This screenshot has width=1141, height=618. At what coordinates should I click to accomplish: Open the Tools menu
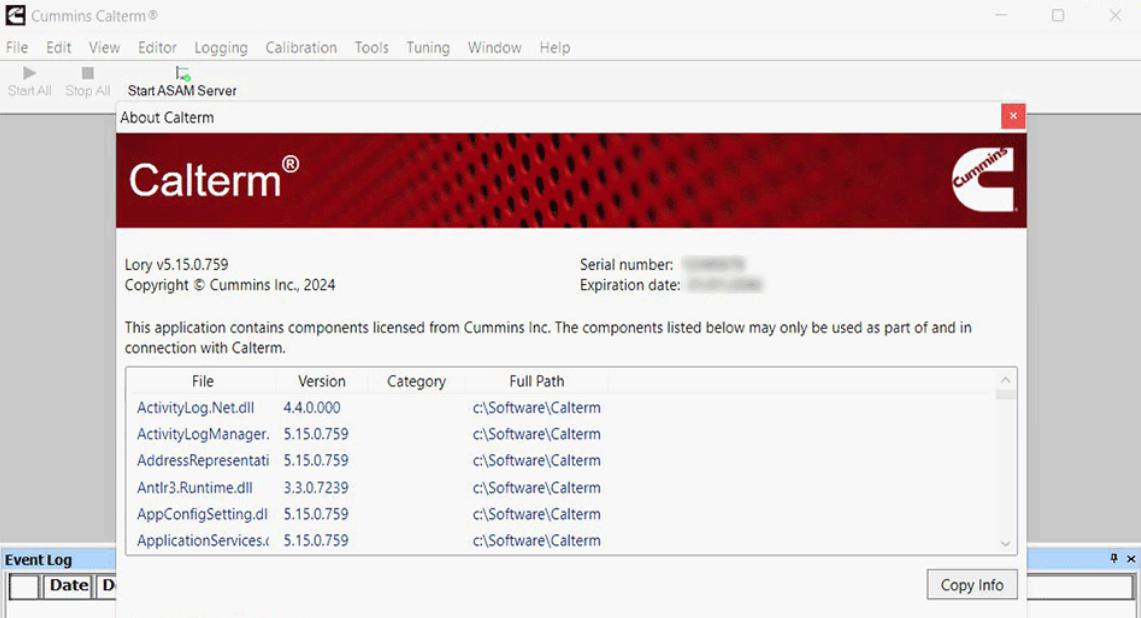371,47
